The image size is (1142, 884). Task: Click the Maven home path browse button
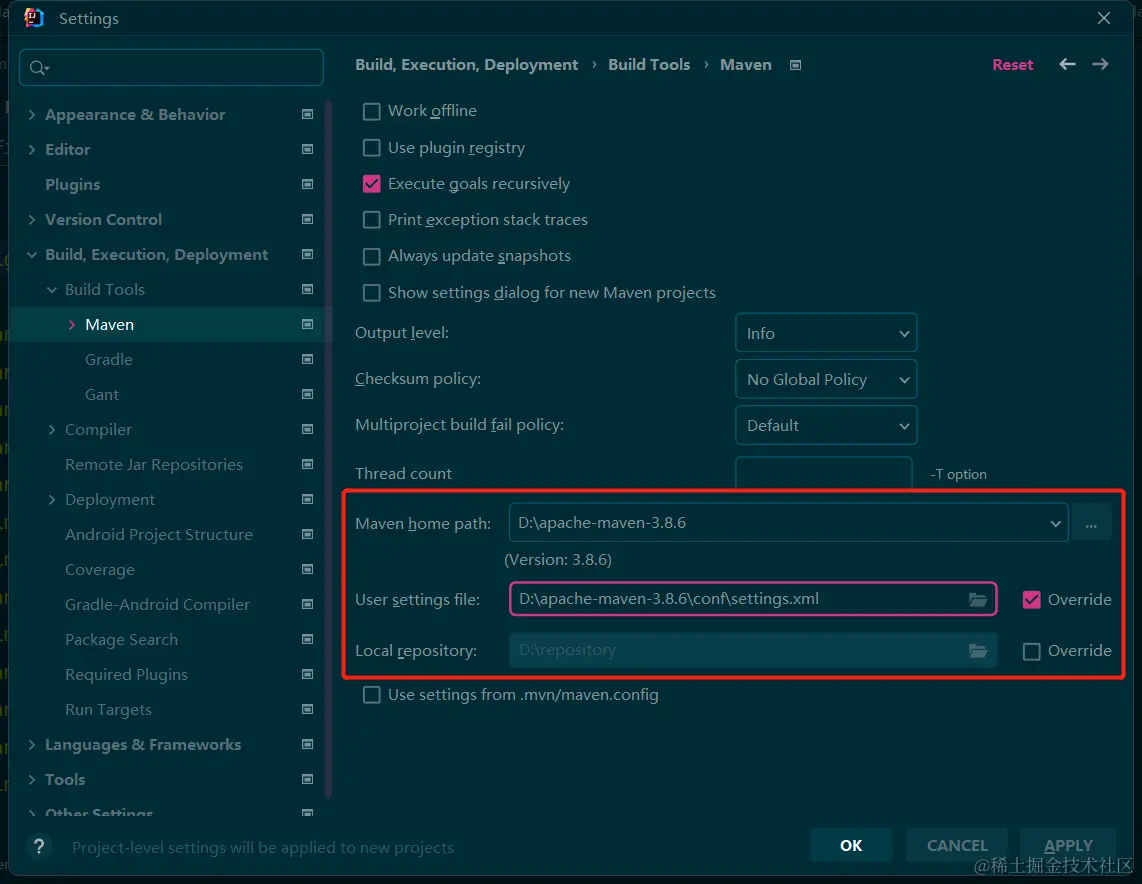click(1090, 524)
